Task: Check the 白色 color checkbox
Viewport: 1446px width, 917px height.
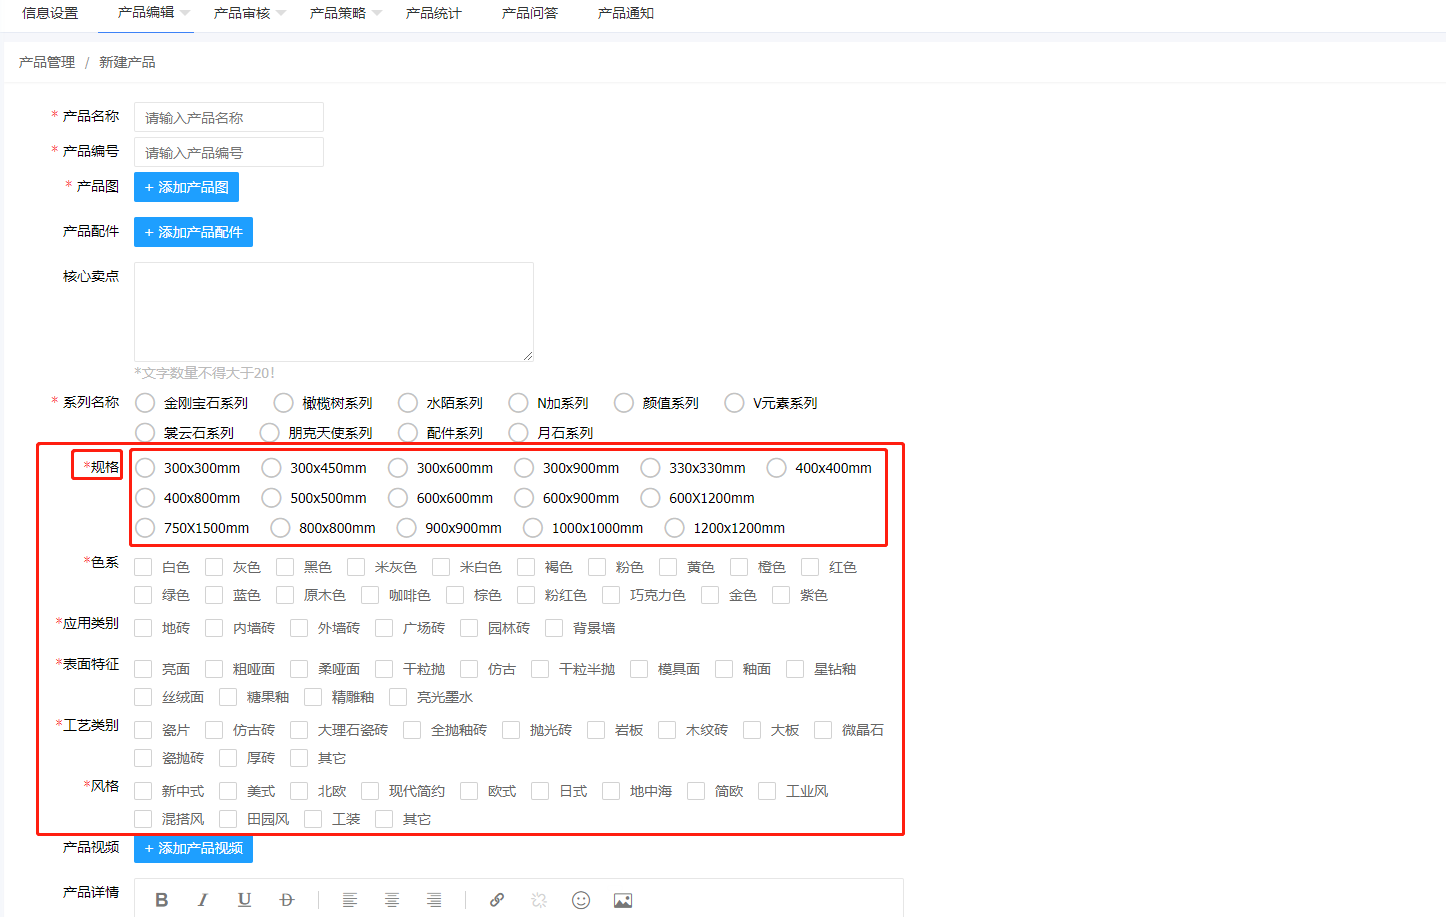Action: coord(144,567)
